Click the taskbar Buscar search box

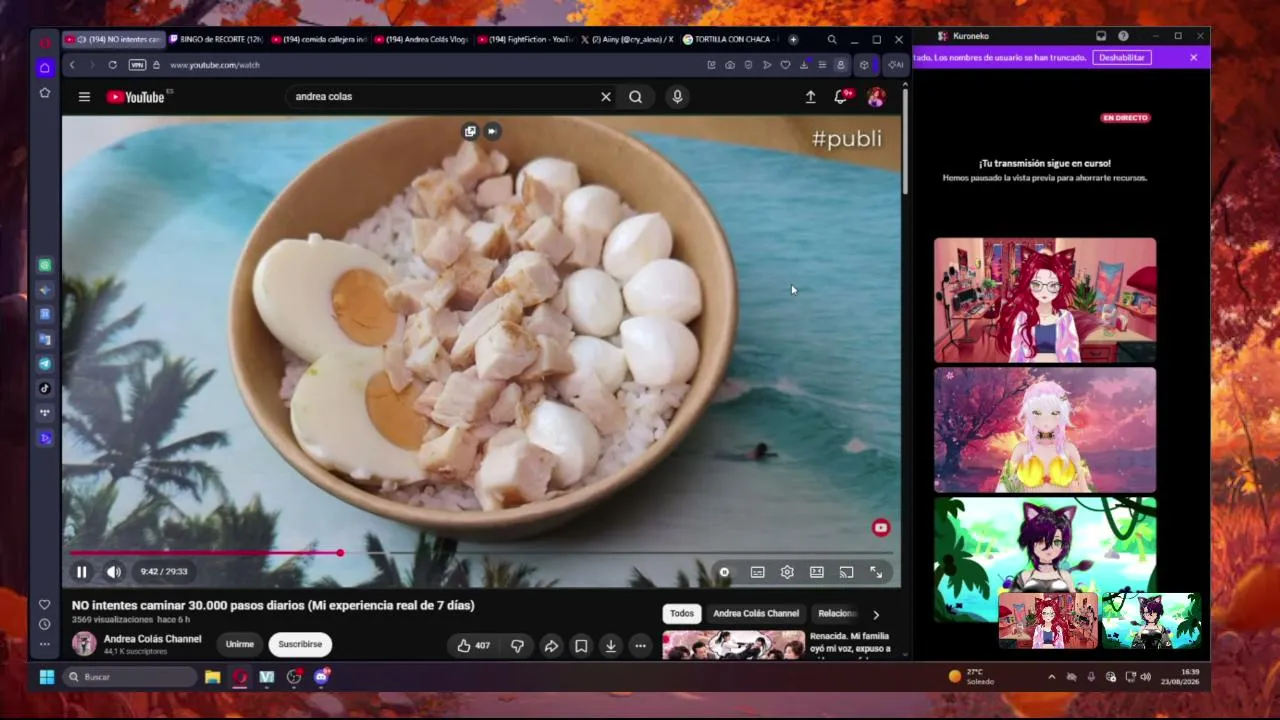(x=130, y=677)
